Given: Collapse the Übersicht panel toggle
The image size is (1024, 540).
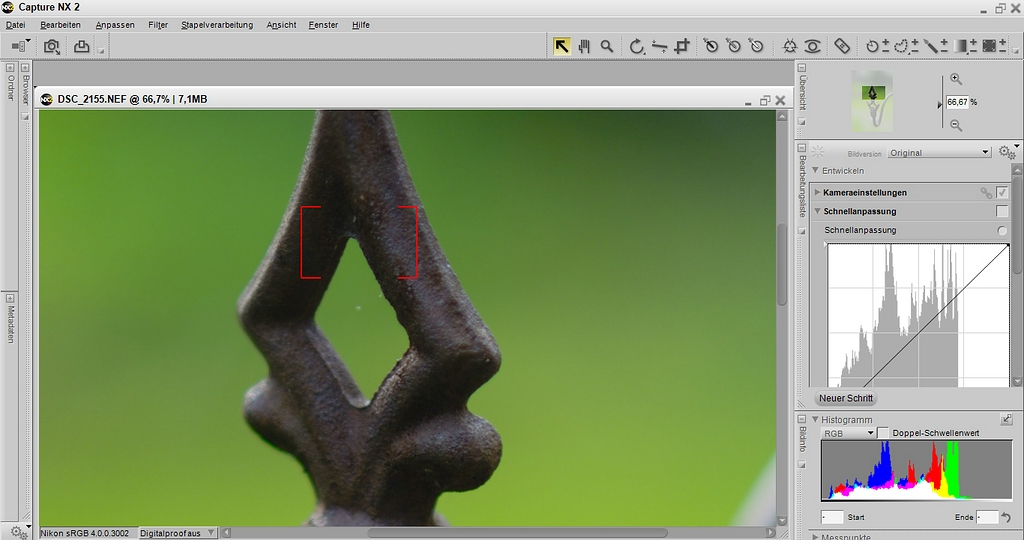Looking at the screenshot, I should (x=802, y=68).
